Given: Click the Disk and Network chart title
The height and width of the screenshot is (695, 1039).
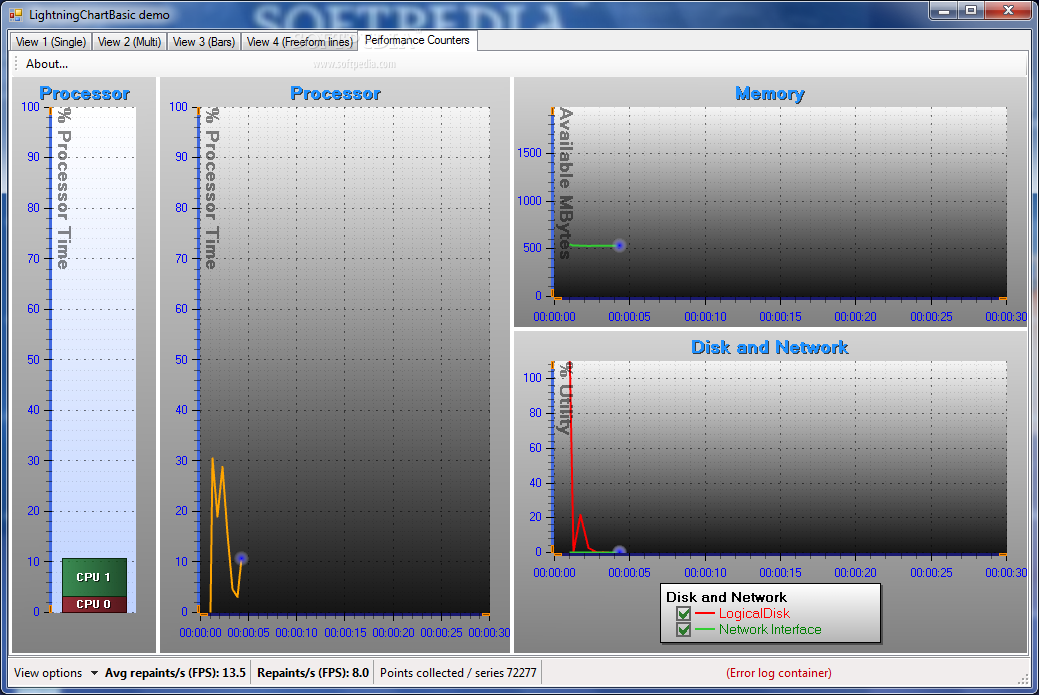Looking at the screenshot, I should 770,347.
